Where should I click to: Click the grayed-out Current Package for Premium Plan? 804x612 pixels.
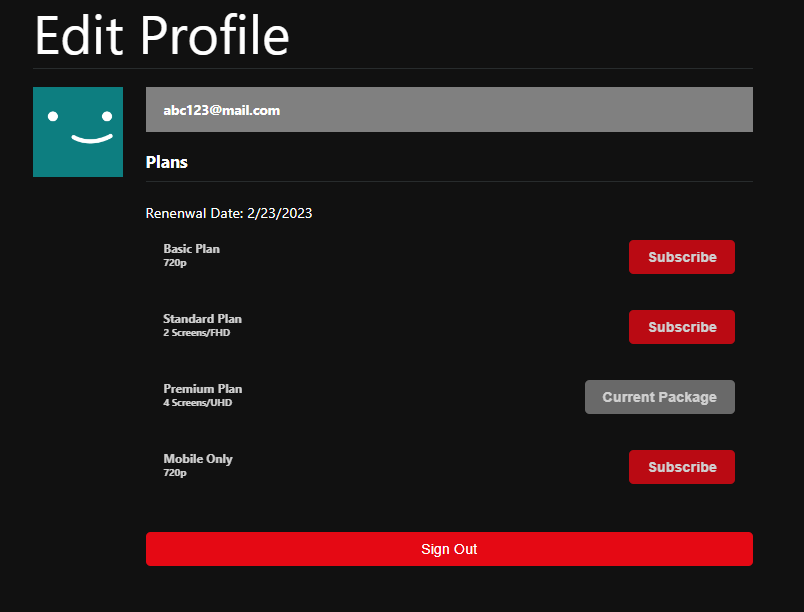coord(659,397)
